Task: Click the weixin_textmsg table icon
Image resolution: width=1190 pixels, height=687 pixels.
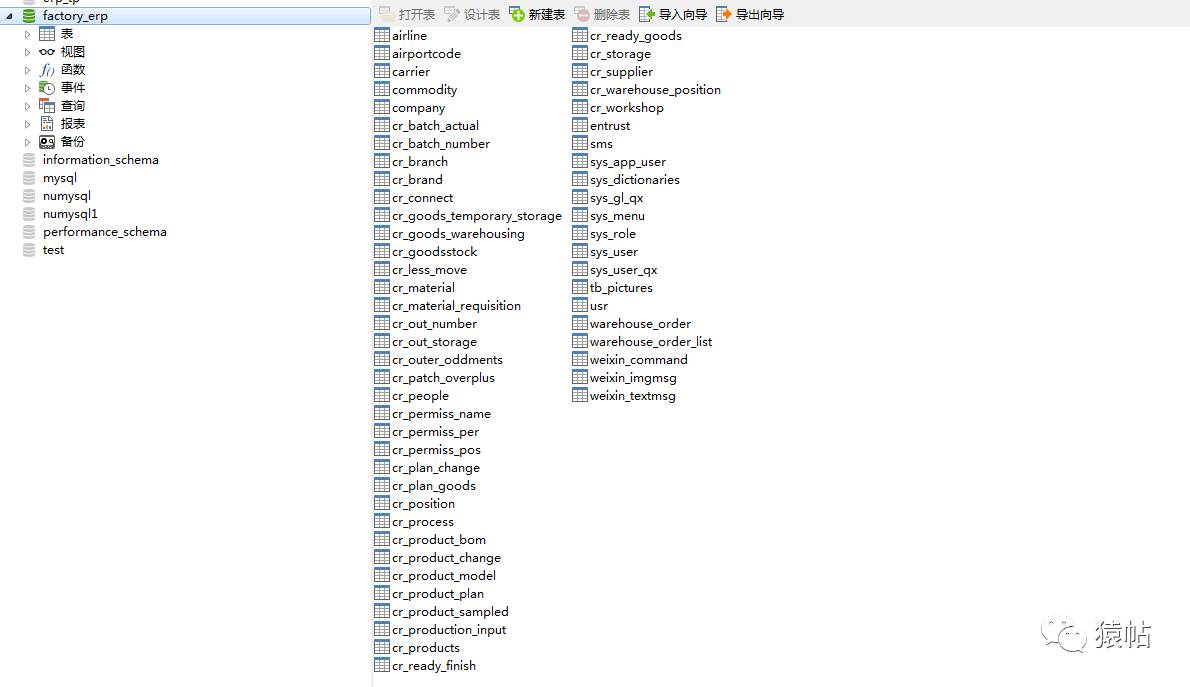Action: pyautogui.click(x=580, y=395)
